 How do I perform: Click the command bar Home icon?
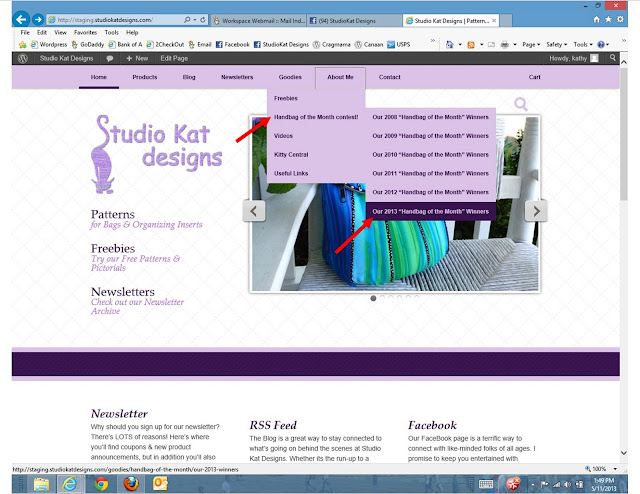[x=449, y=45]
